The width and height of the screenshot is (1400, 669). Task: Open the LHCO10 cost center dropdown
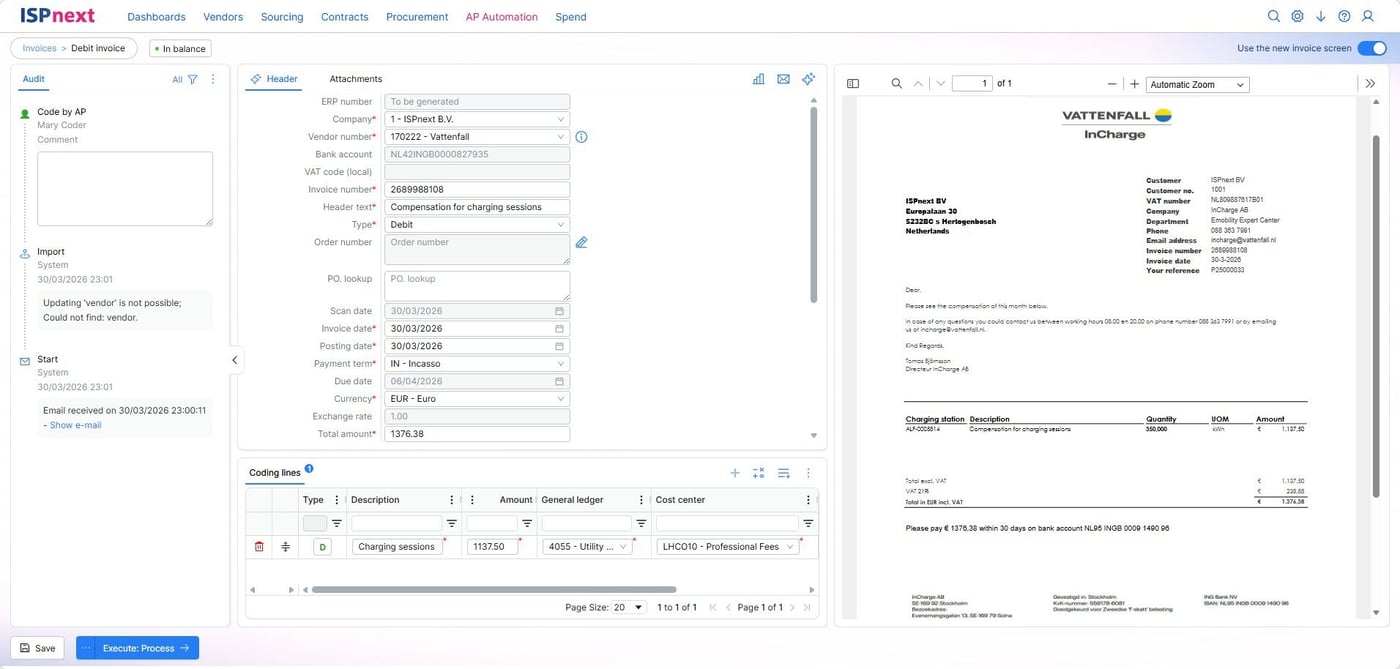pyautogui.click(x=728, y=547)
